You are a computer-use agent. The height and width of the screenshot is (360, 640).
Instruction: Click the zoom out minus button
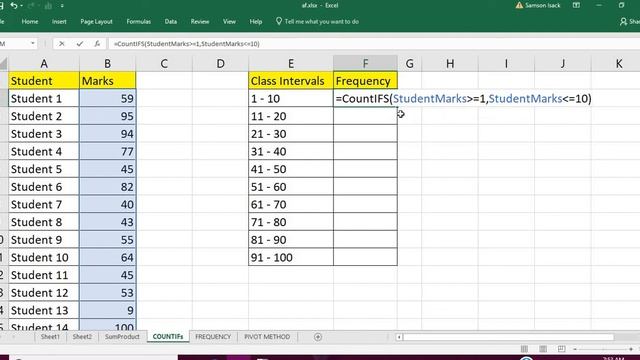click(575, 349)
